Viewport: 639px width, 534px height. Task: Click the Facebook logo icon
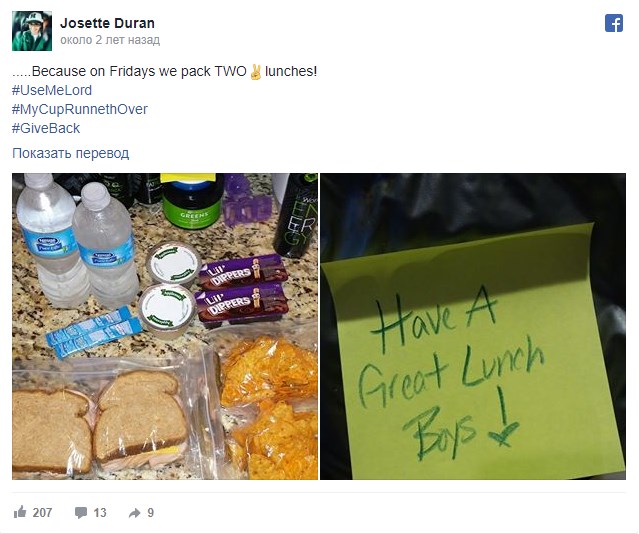614,23
